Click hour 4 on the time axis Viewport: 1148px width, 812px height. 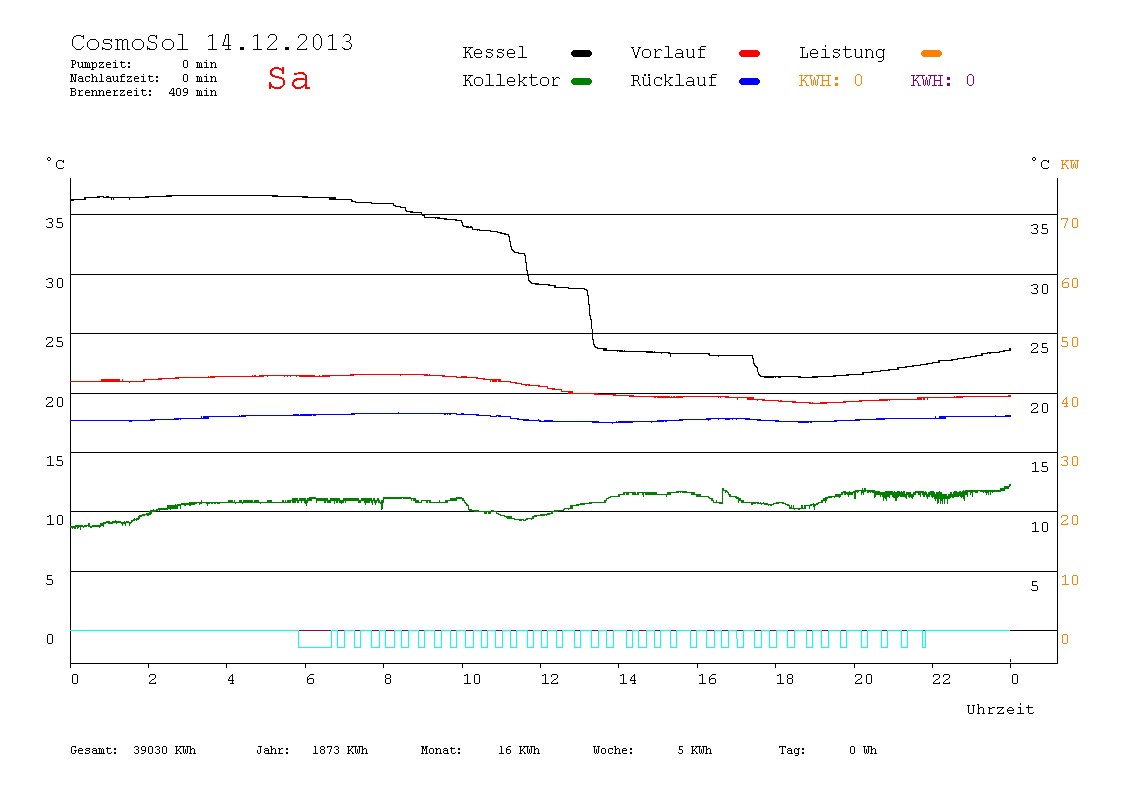click(x=231, y=679)
